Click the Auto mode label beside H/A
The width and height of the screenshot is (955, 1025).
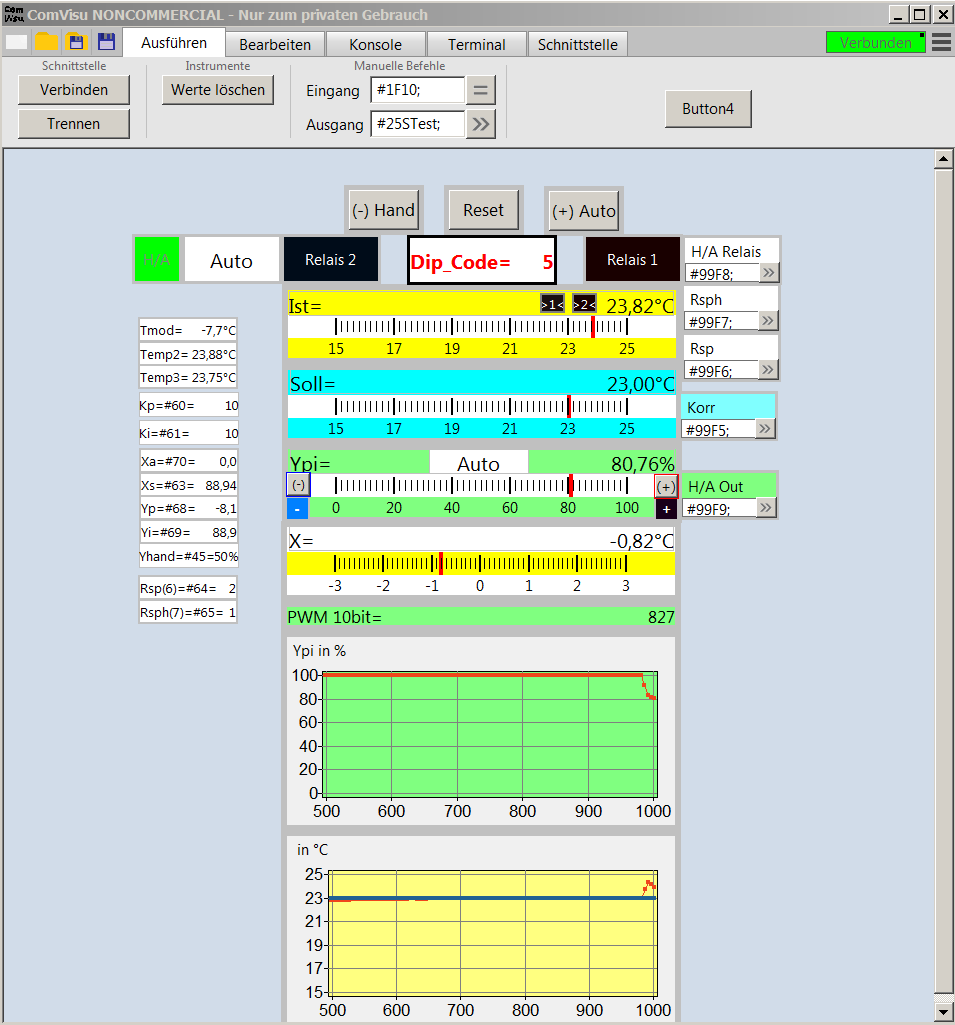click(231, 260)
